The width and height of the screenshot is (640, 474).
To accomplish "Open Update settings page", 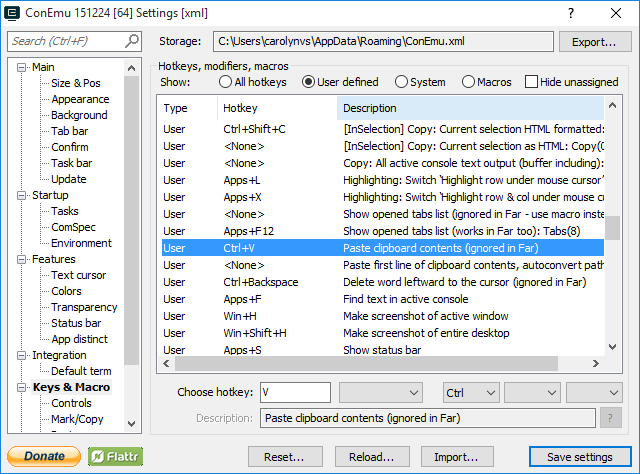I will (69, 179).
